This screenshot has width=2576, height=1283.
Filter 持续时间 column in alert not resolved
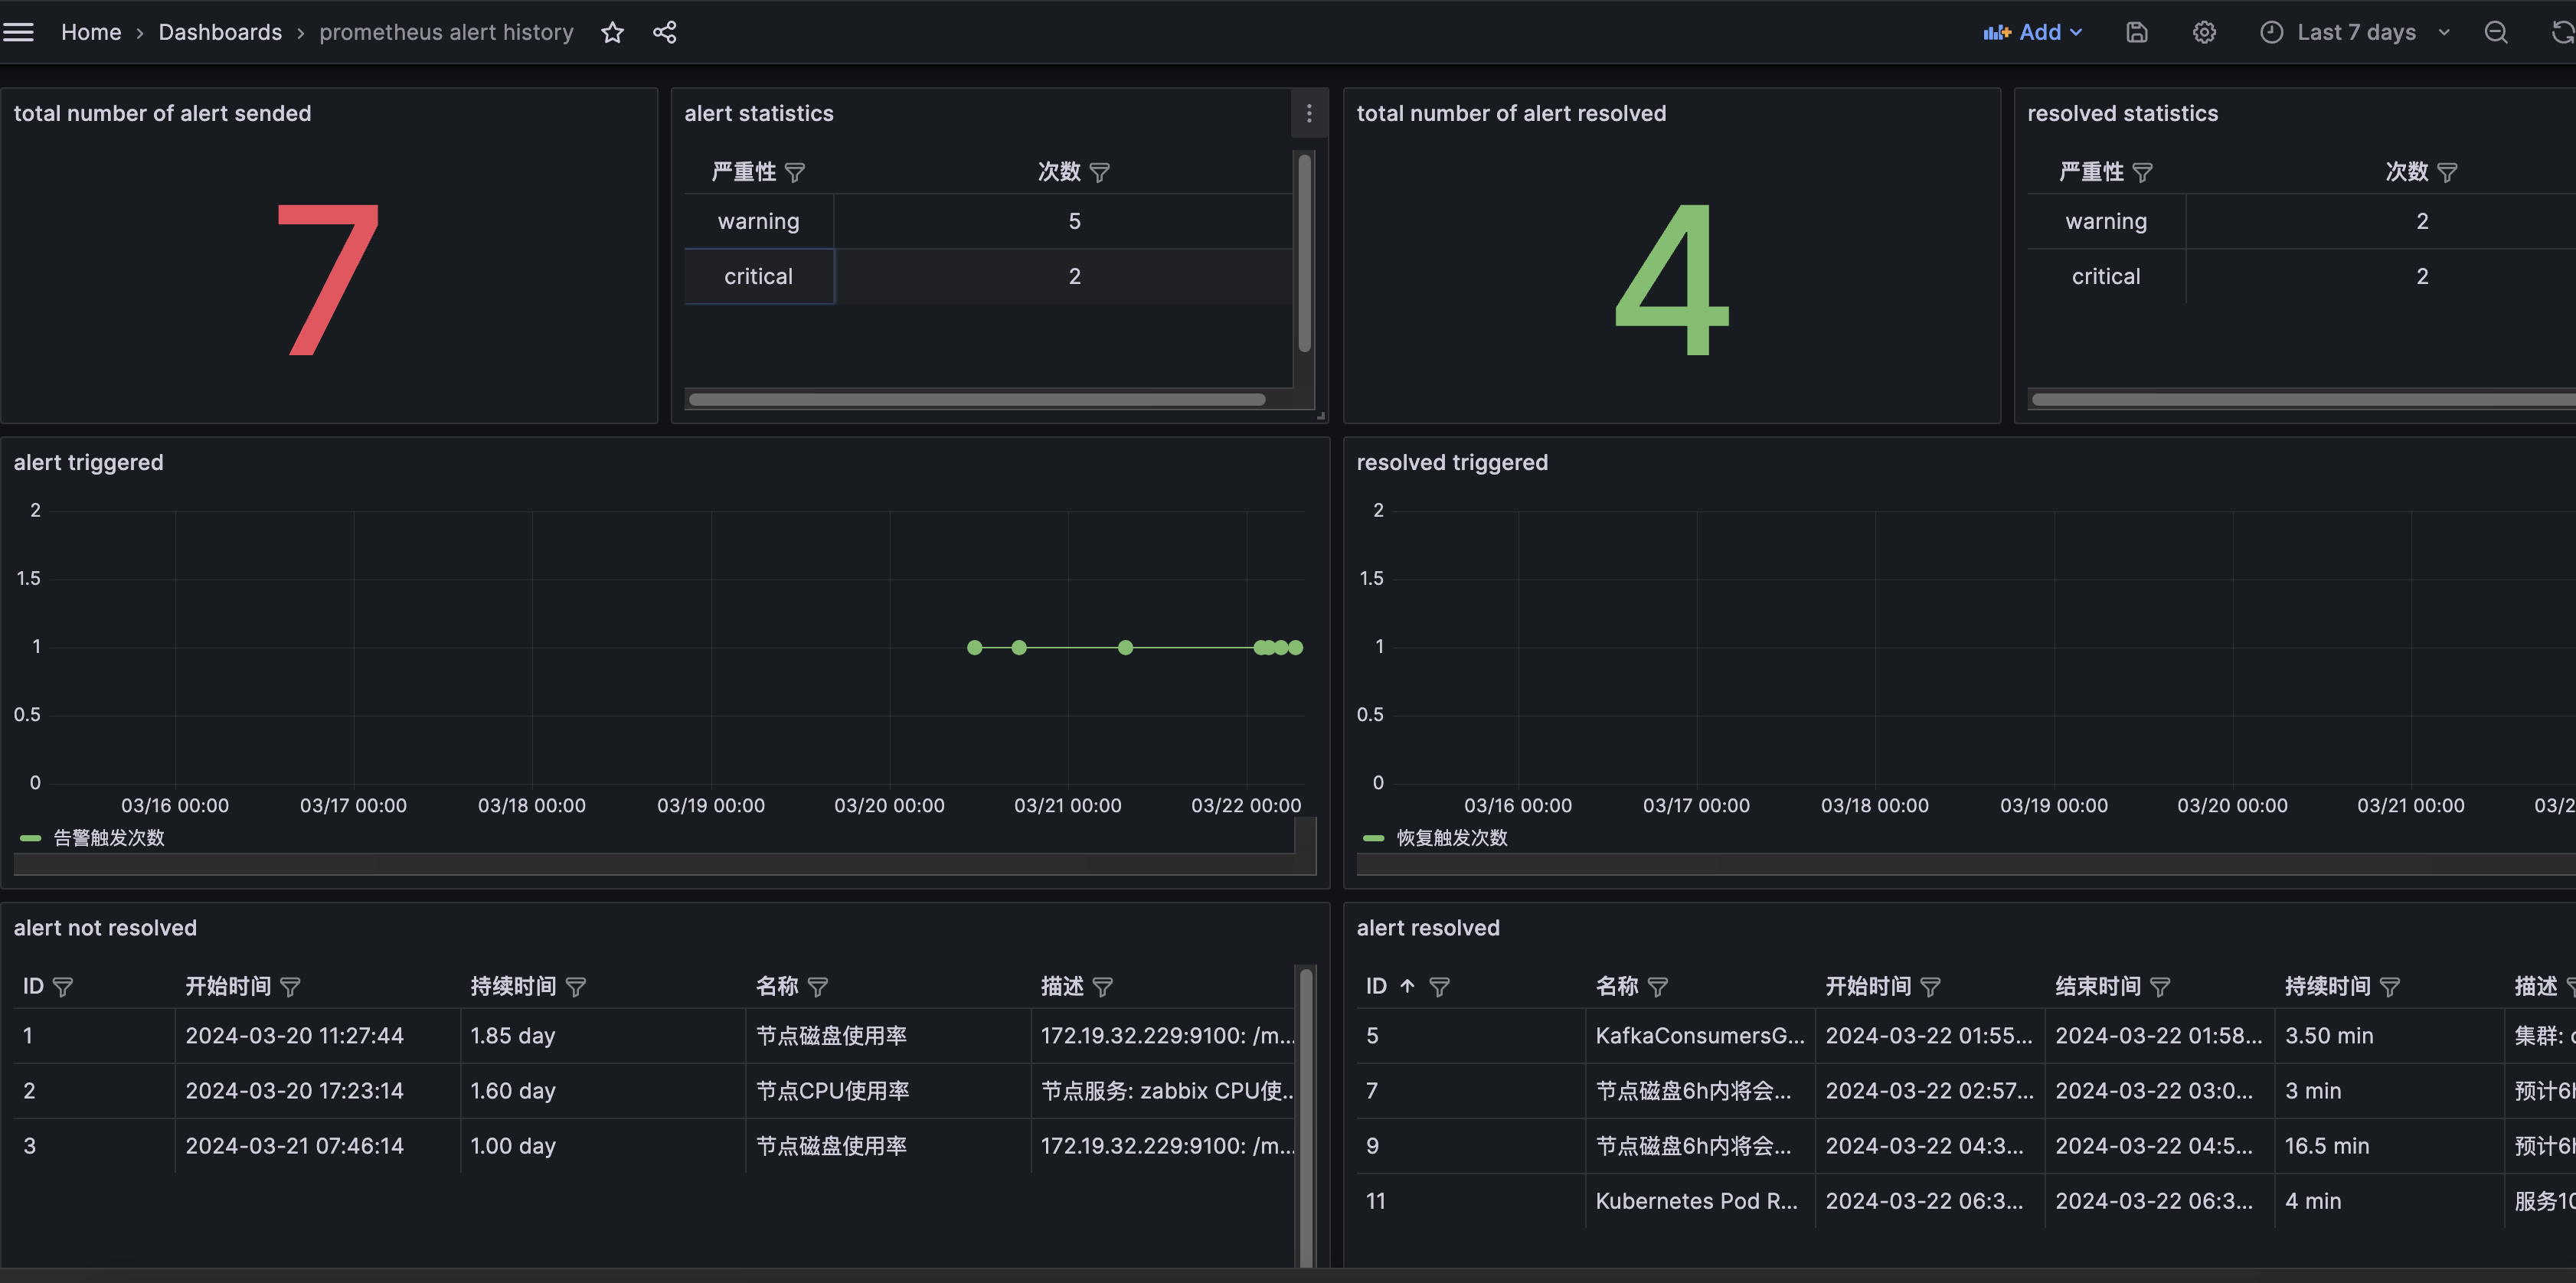coord(576,987)
